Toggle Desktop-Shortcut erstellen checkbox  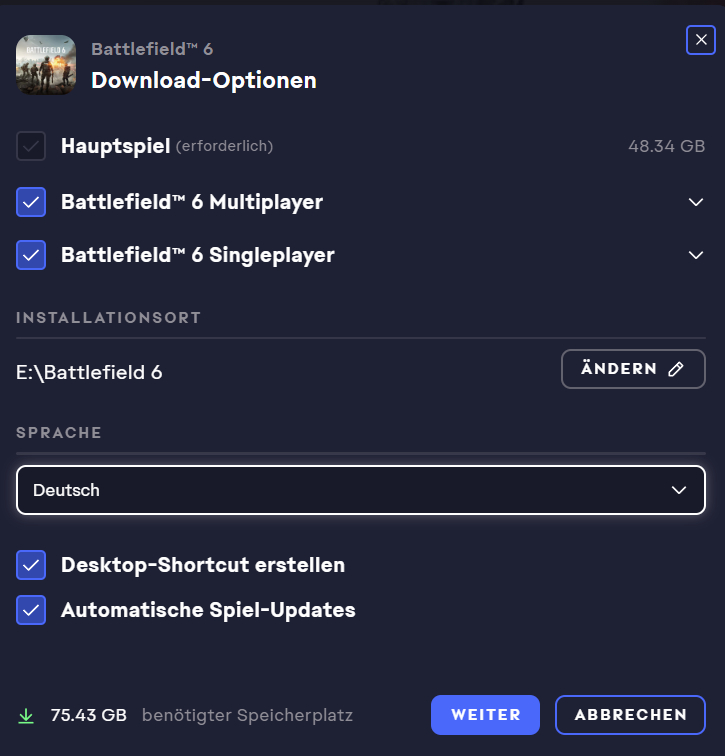tap(31, 565)
